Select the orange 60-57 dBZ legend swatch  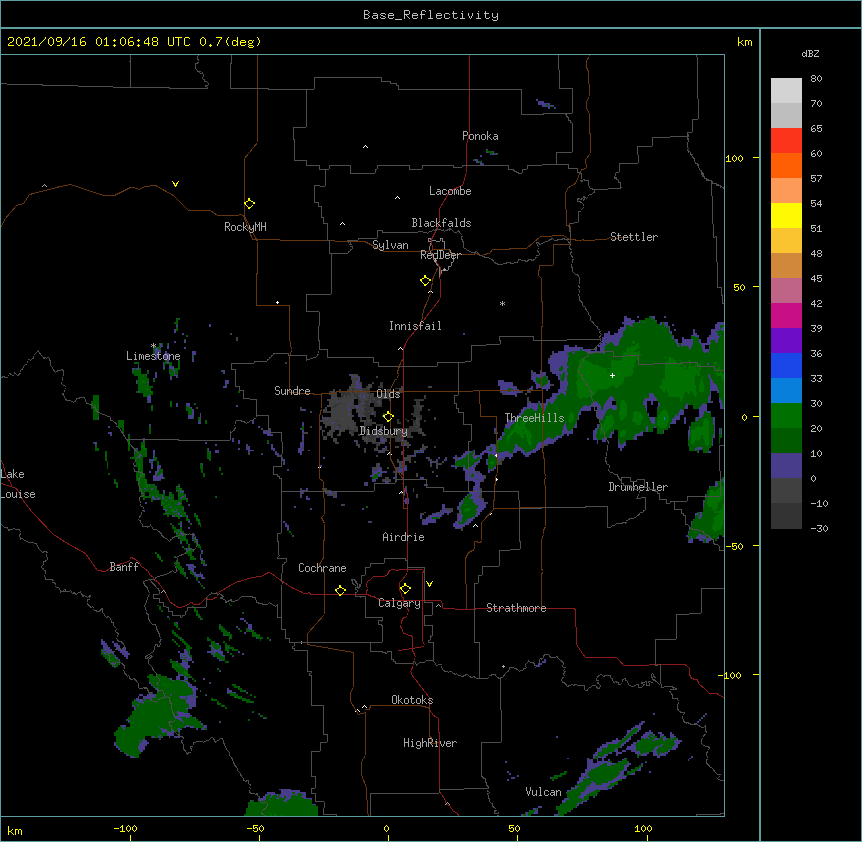pyautogui.click(x=786, y=165)
